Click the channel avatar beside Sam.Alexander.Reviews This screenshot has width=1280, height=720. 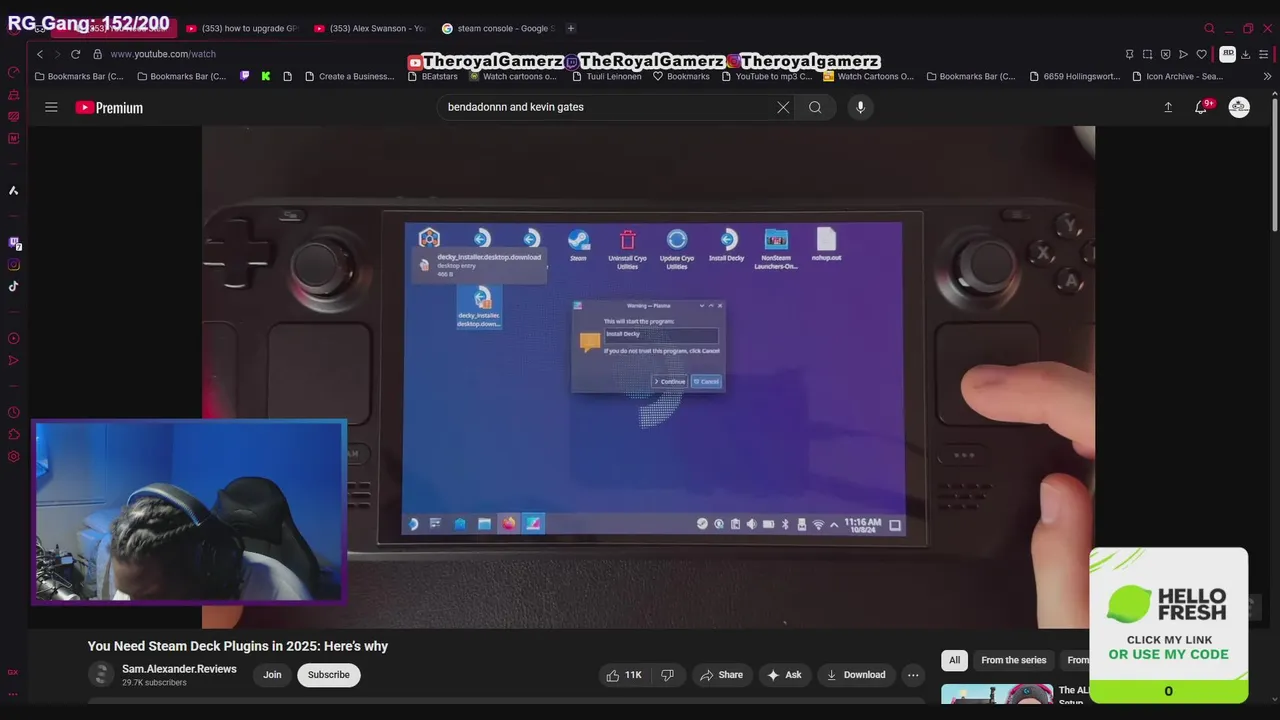(101, 675)
